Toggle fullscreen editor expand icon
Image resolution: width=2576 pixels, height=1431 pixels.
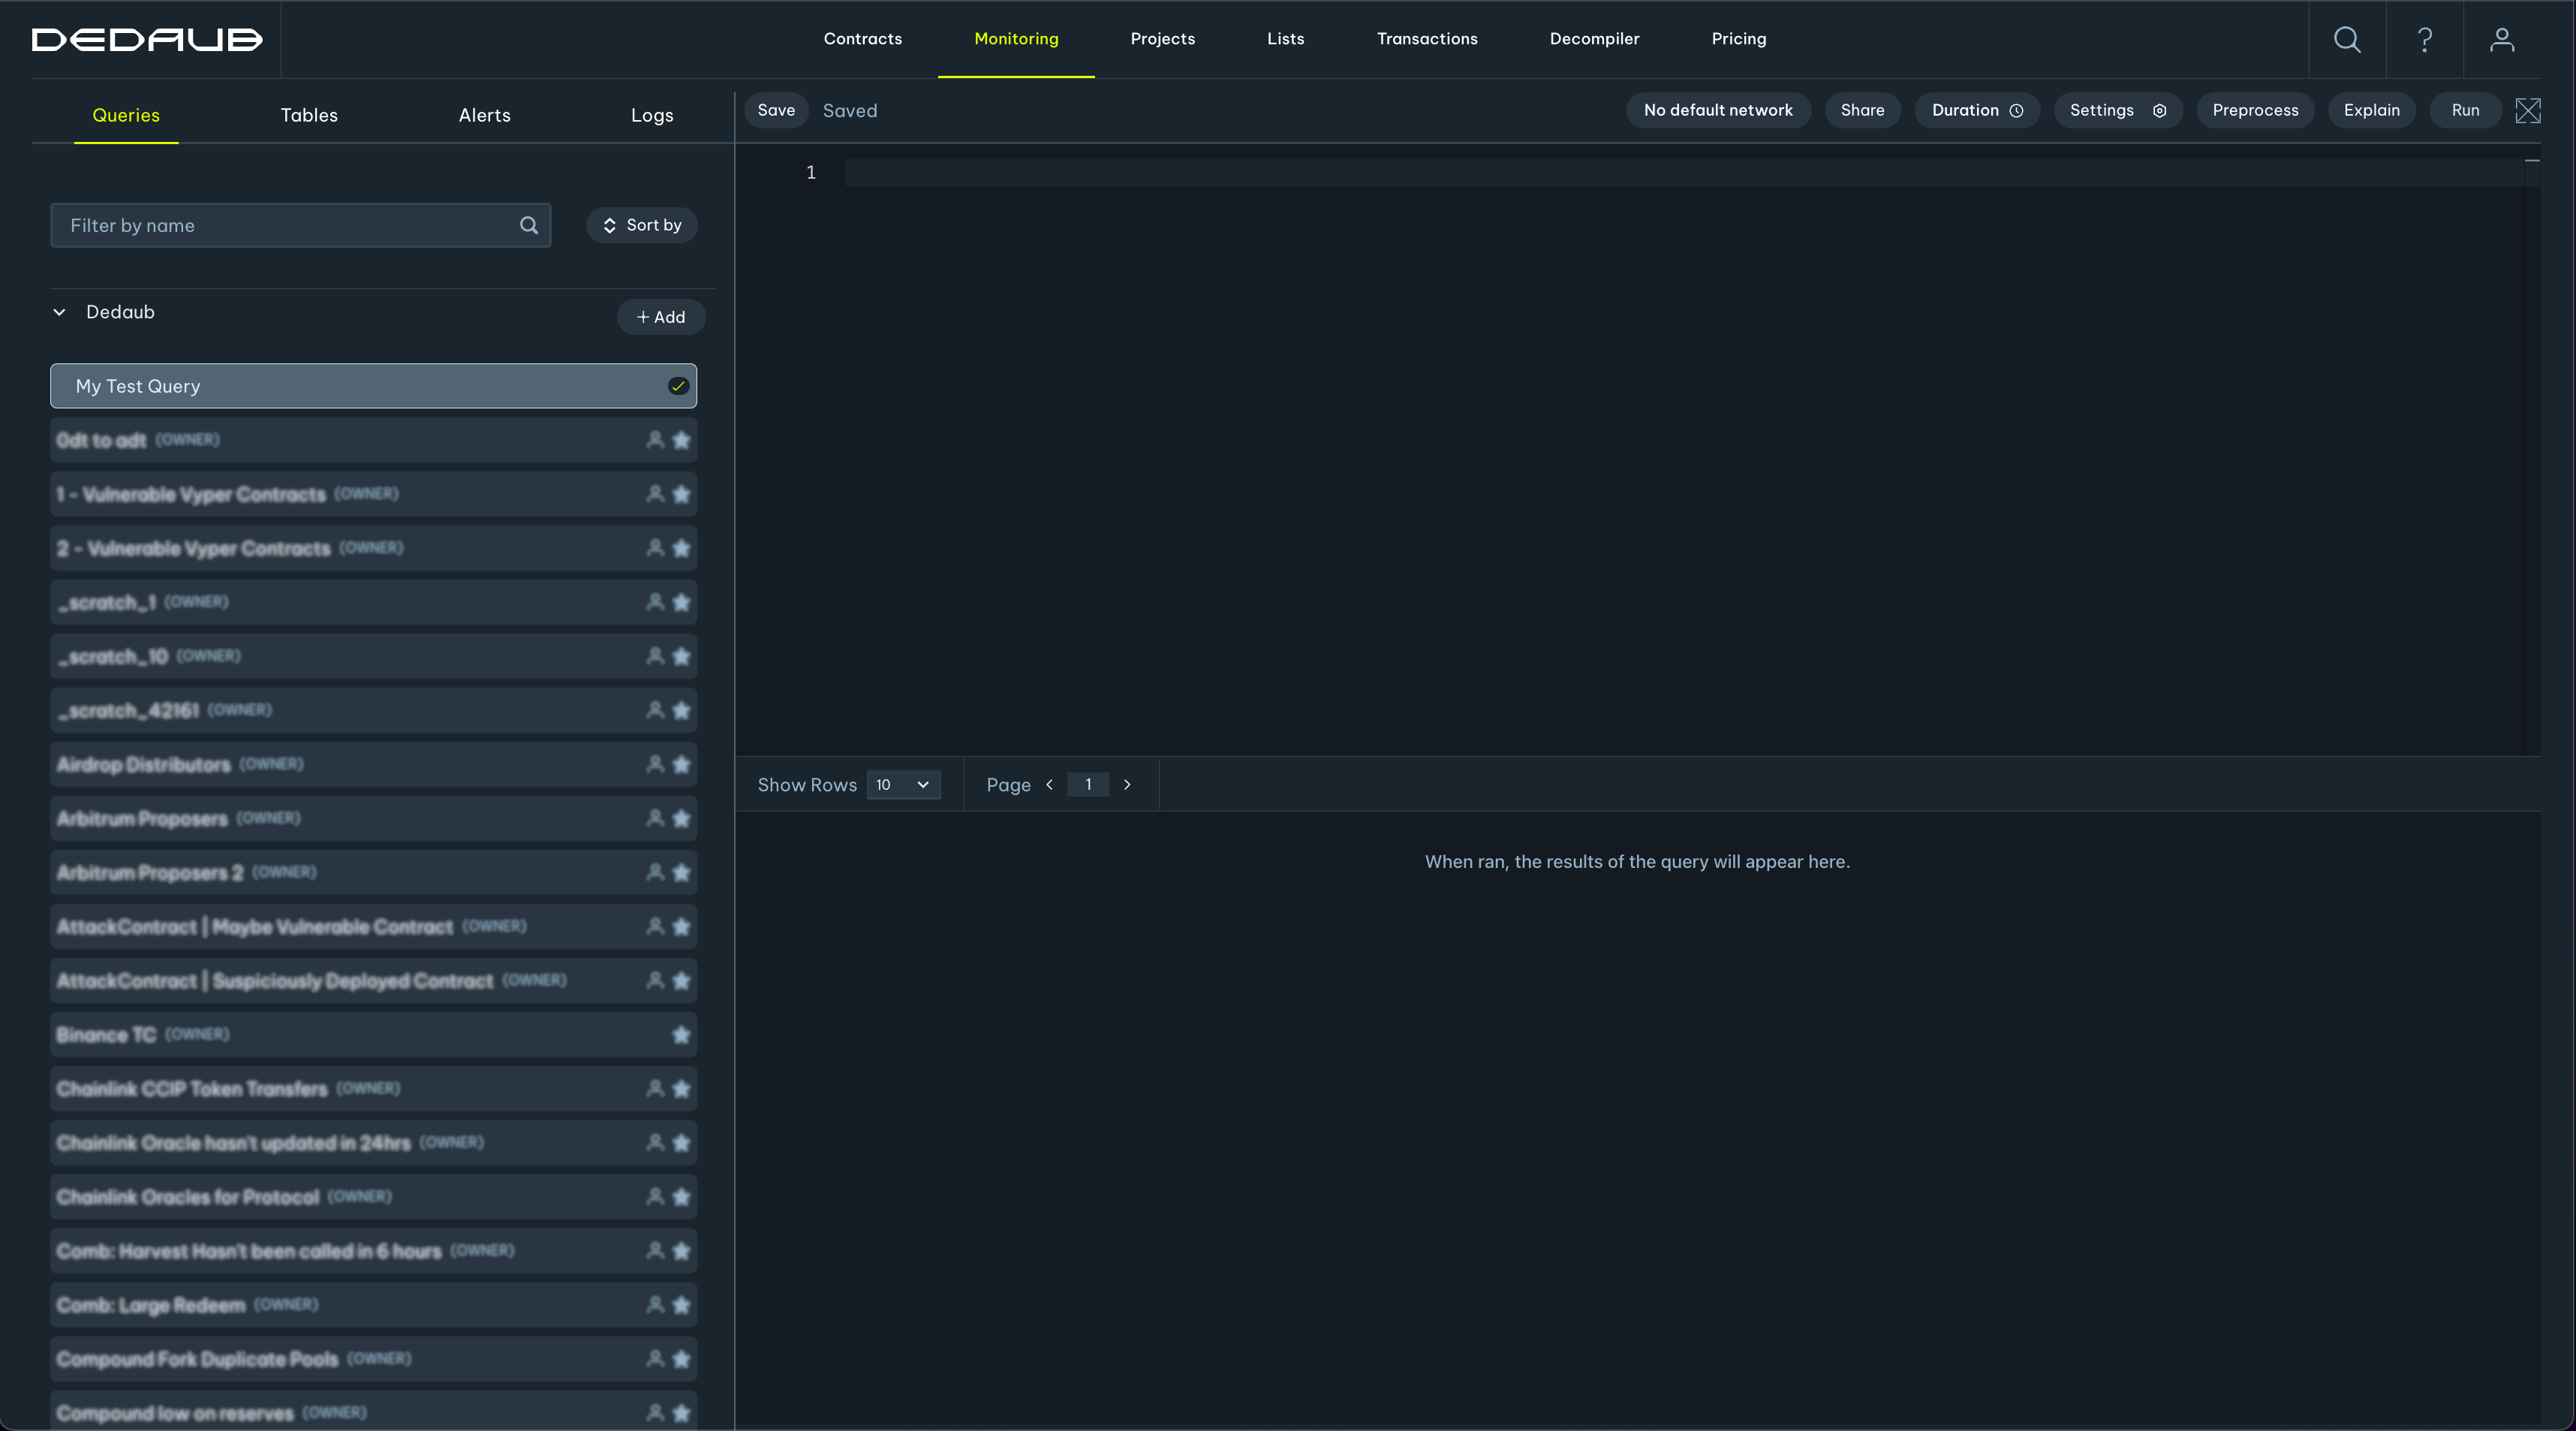pos(2527,110)
